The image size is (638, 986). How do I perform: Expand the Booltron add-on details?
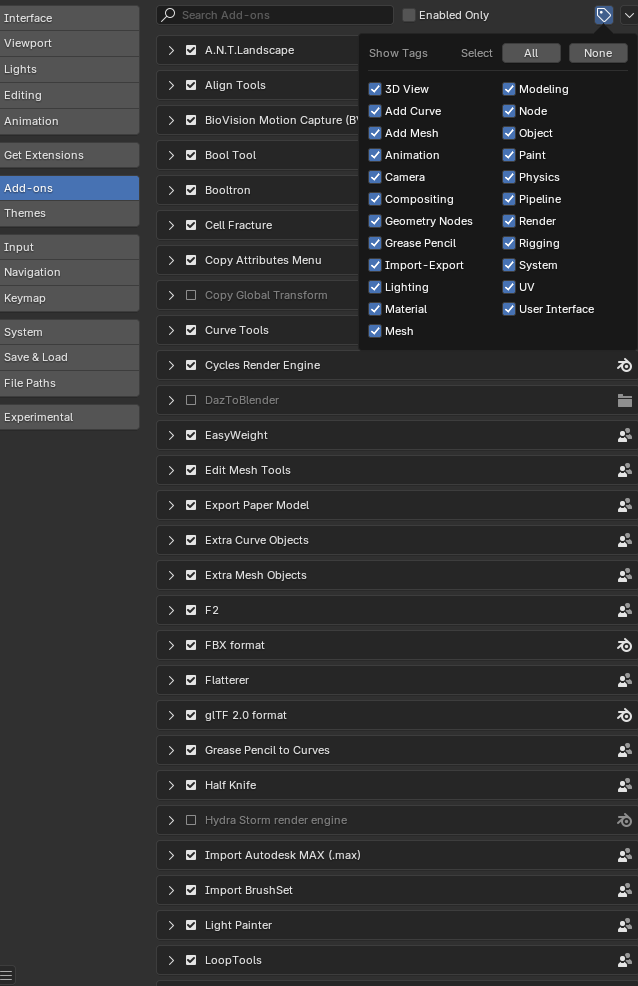click(x=171, y=191)
